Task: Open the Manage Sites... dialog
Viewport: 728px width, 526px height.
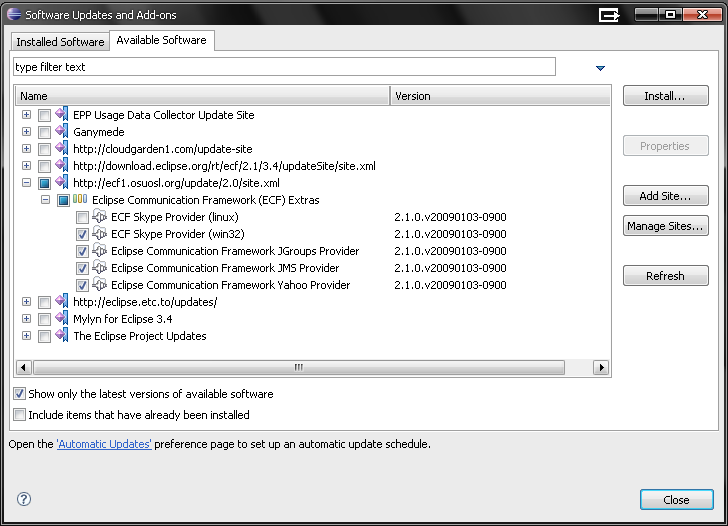Action: (x=665, y=226)
